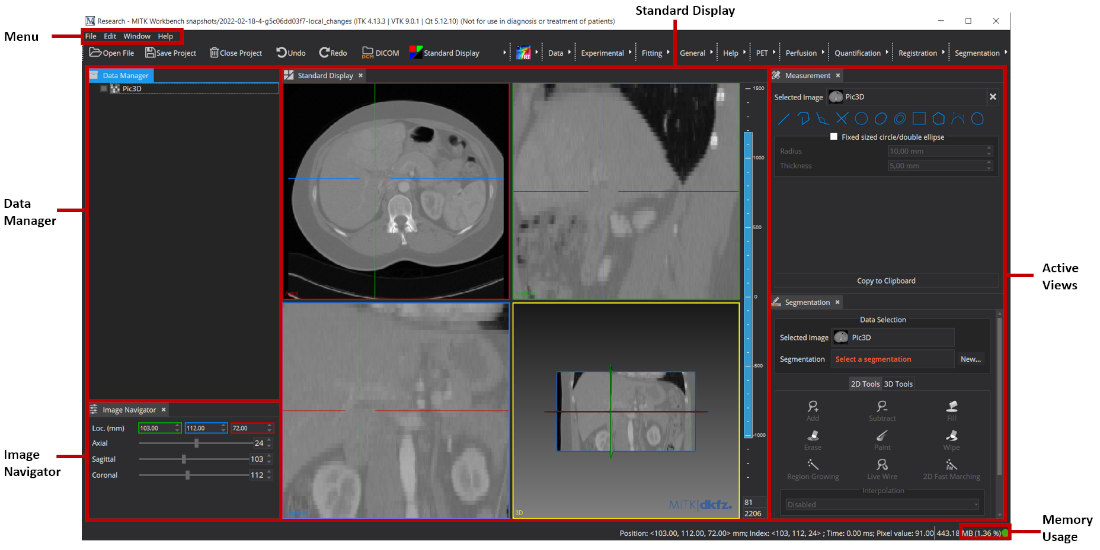Switch to the 3D Tools tab
The width and height of the screenshot is (1100, 550).
point(898,384)
